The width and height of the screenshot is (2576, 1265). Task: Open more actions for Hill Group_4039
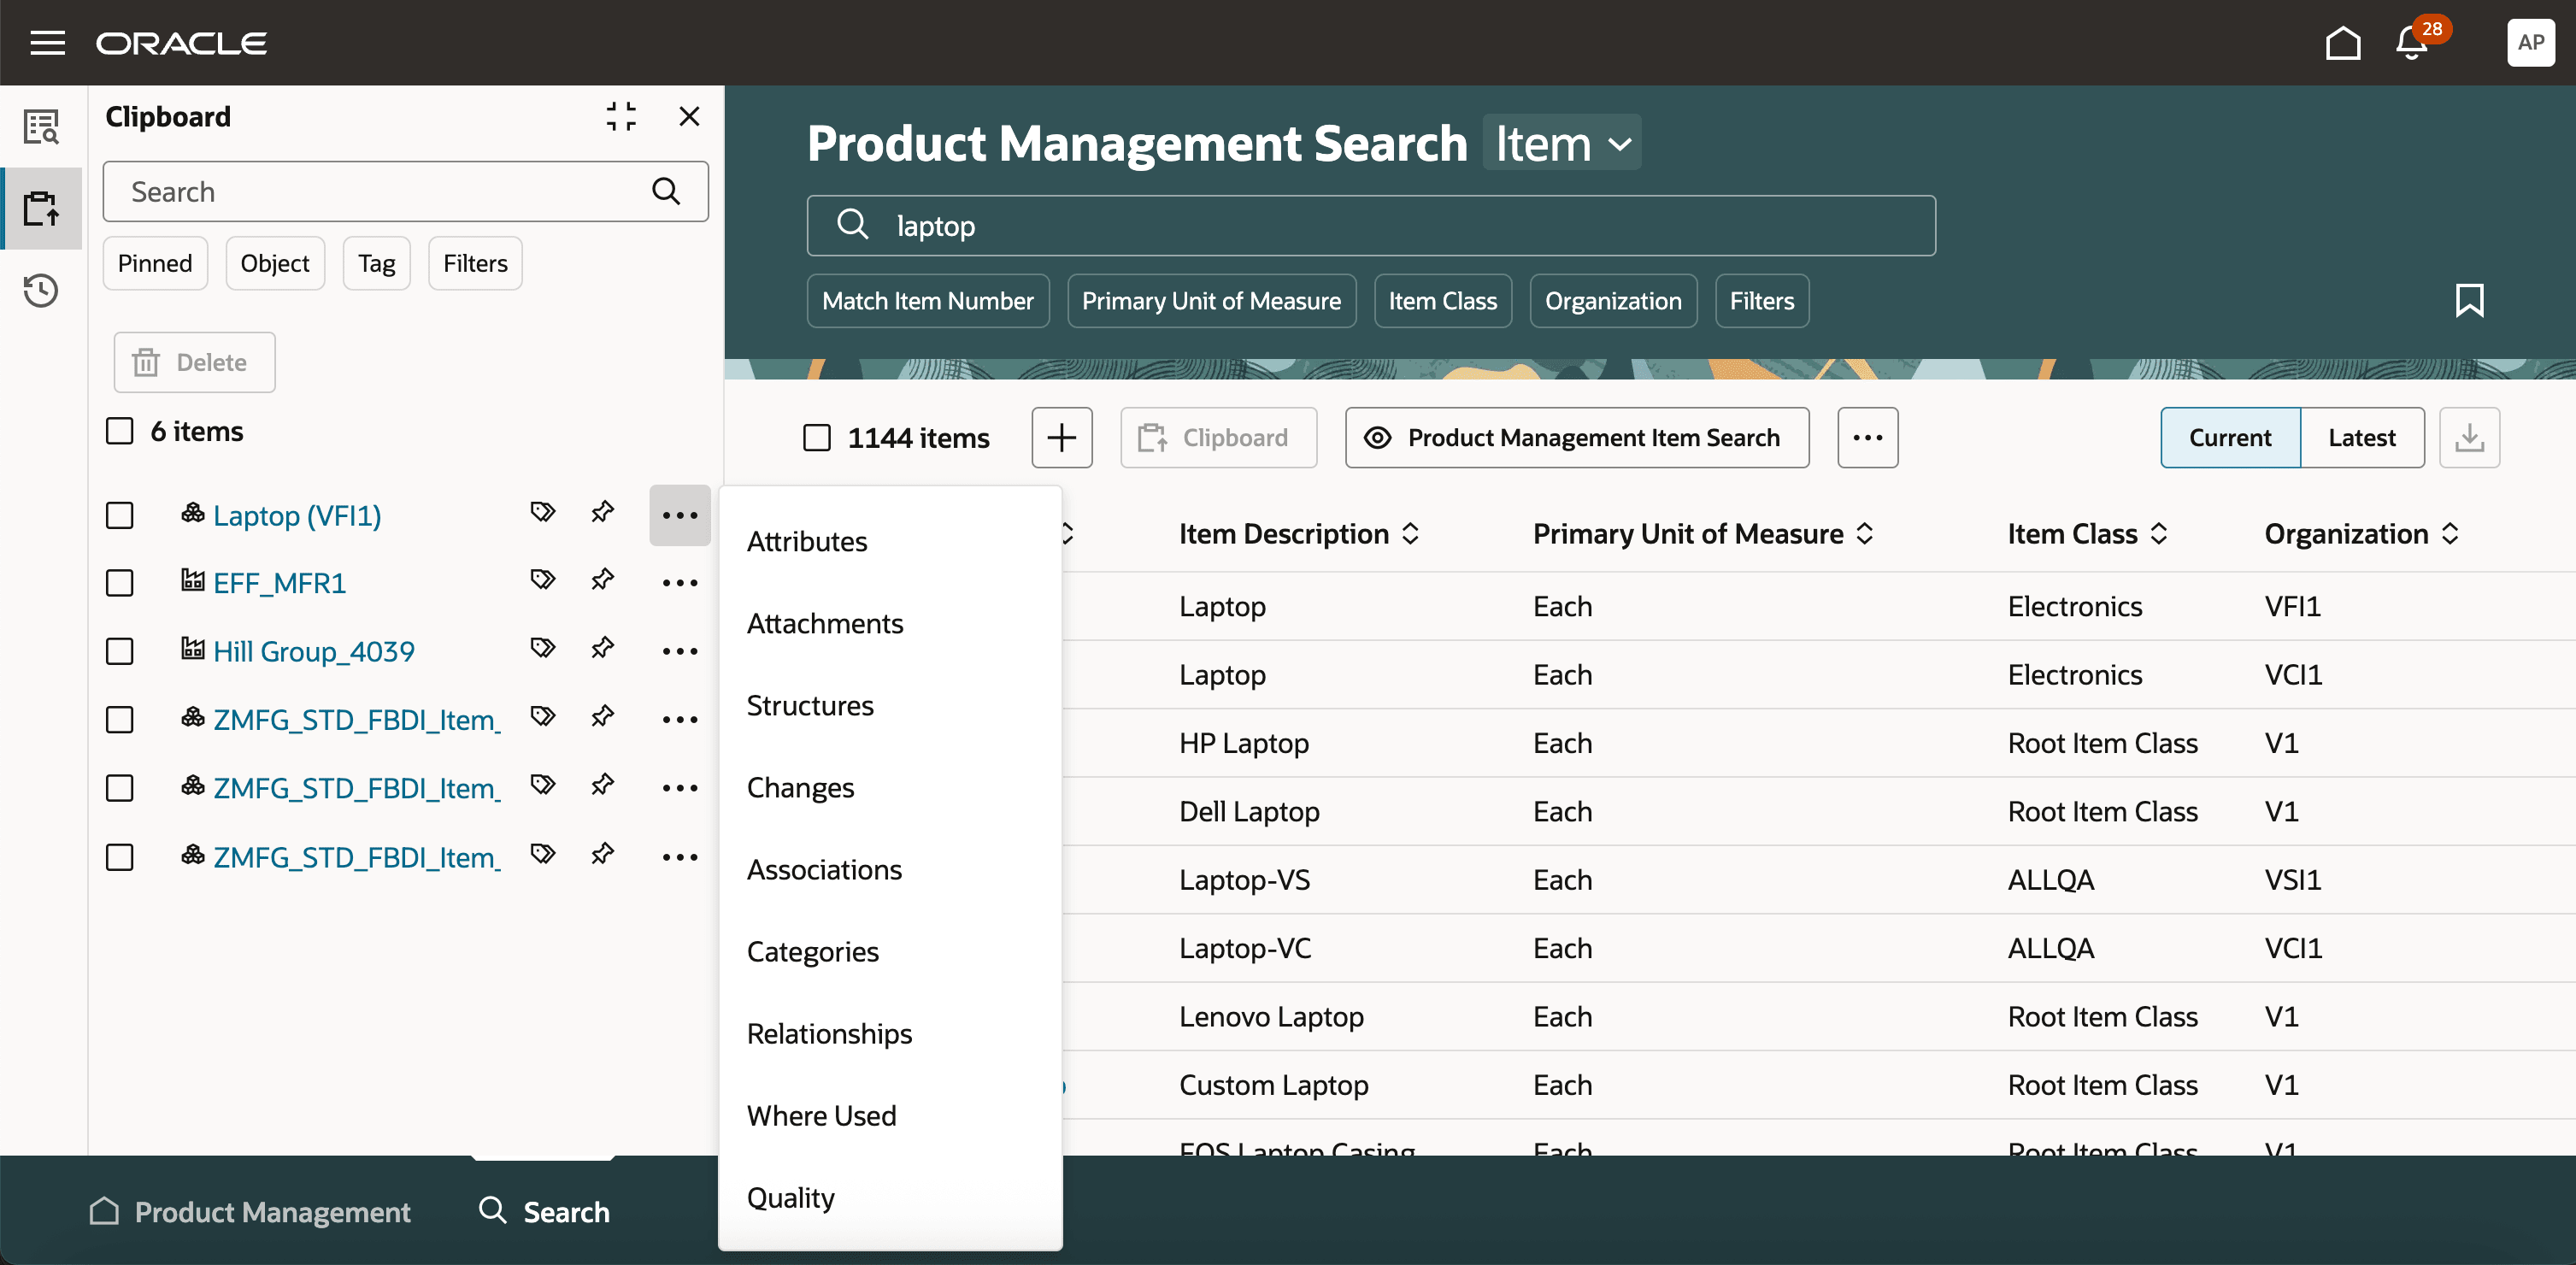679,651
